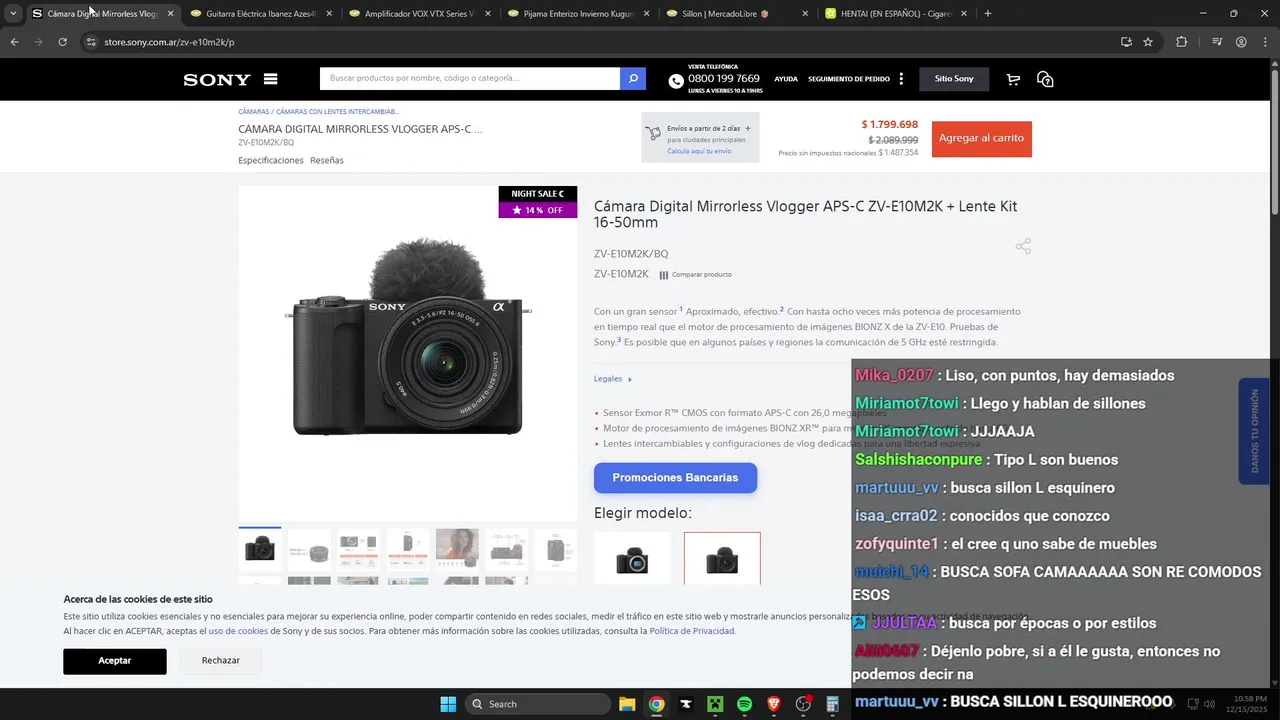This screenshot has width=1280, height=720.
Task: Click CÁMARAS CON LENTES INTERCAMBIABLES breadcrumb
Action: (x=338, y=112)
